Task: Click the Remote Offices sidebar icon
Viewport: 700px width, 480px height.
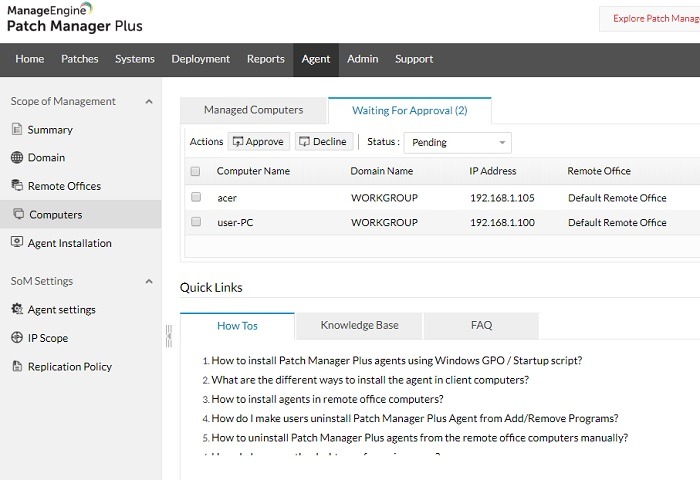Action: click(x=17, y=185)
